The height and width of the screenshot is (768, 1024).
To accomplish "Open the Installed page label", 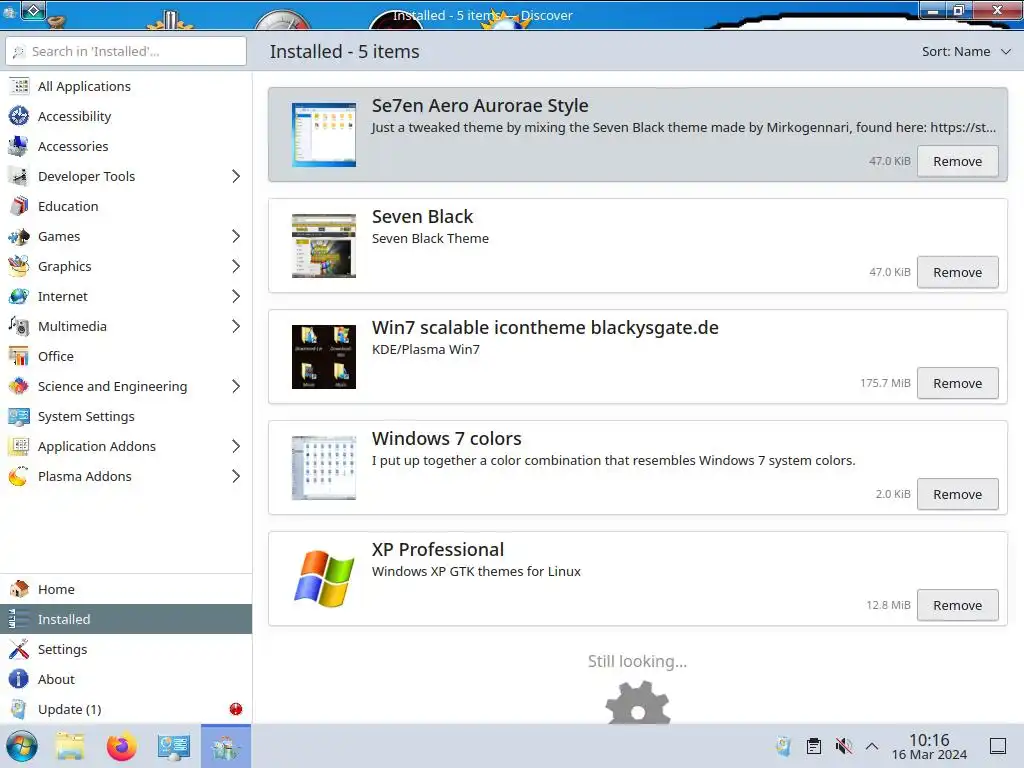I will [64, 619].
